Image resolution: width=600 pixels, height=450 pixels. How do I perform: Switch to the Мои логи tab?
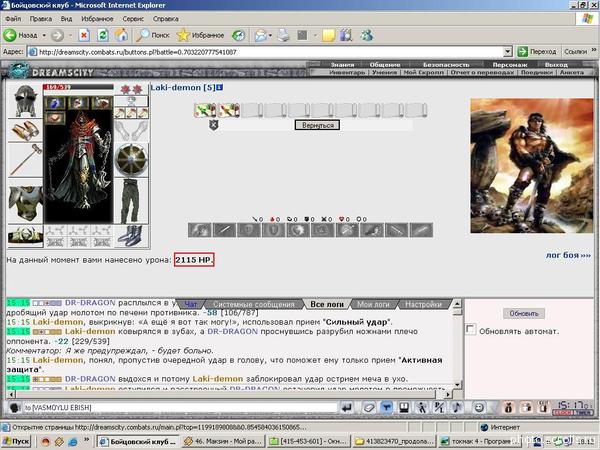[x=373, y=304]
